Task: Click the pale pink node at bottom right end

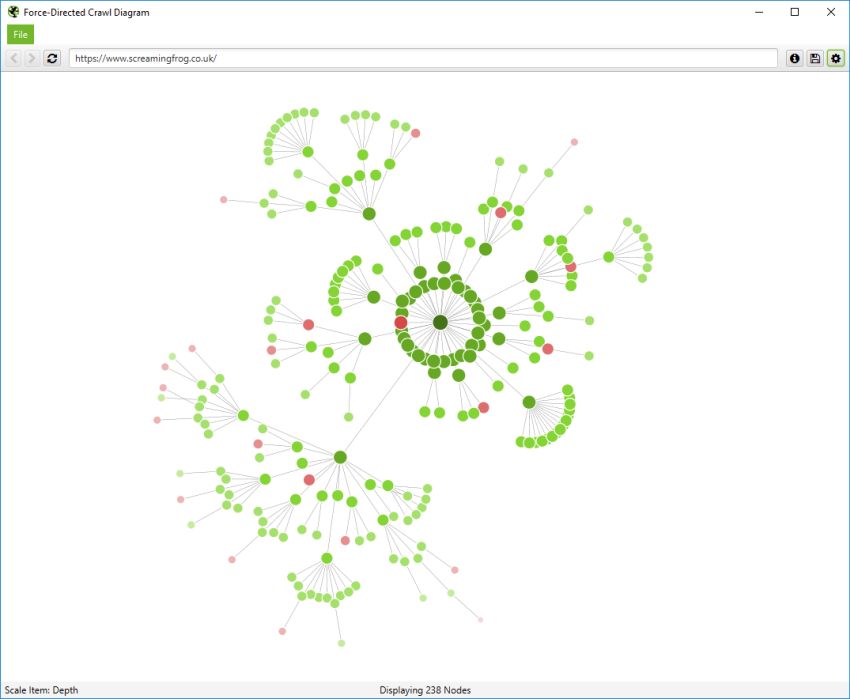Action: click(480, 620)
